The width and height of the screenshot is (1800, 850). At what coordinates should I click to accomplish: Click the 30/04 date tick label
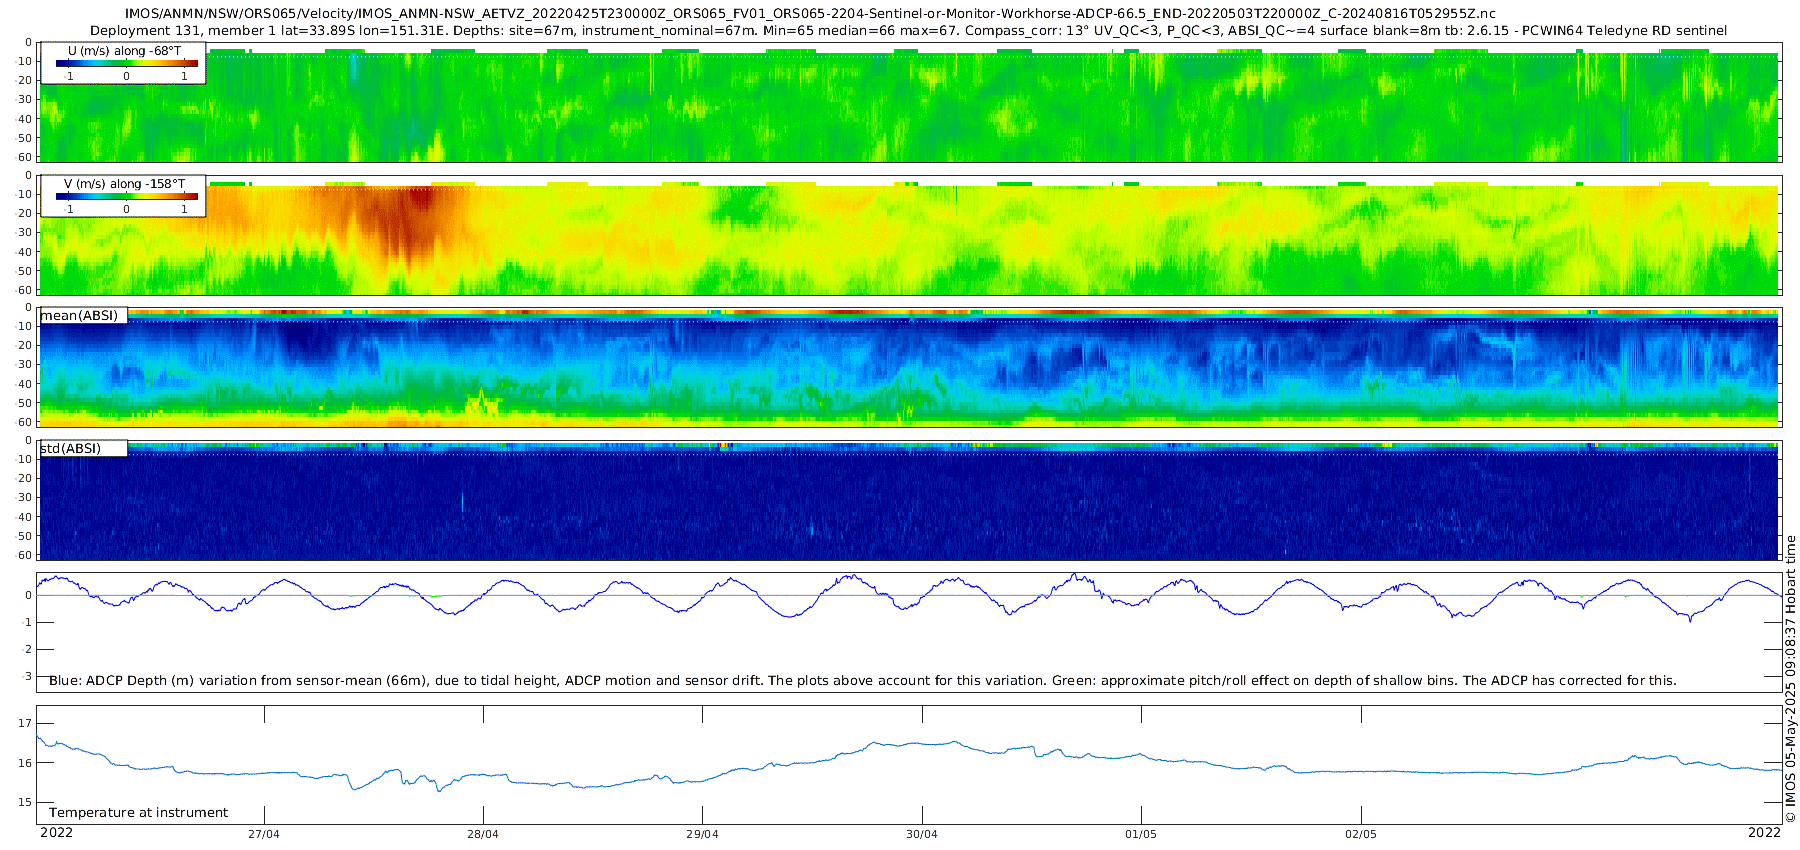click(922, 834)
